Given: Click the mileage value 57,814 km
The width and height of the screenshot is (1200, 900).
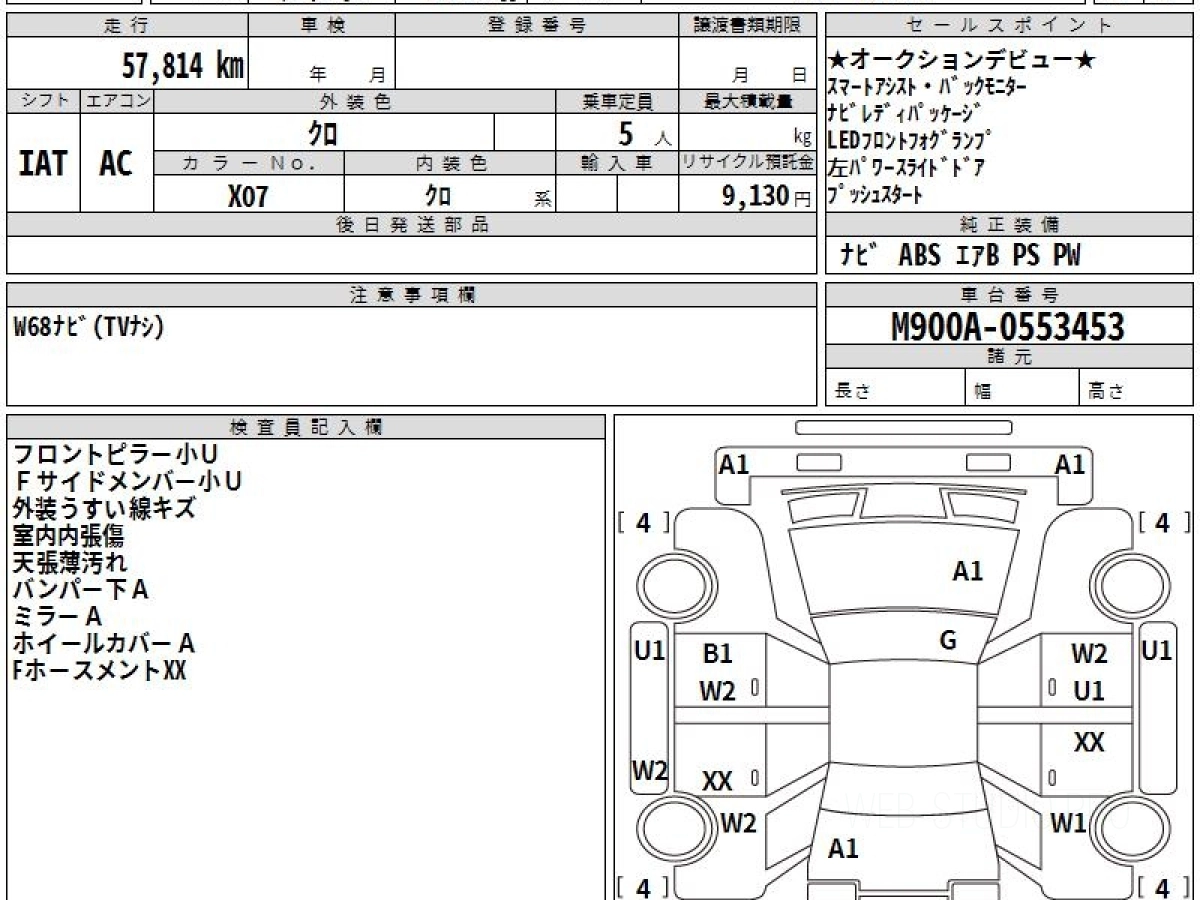Looking at the screenshot, I should pyautogui.click(x=183, y=66).
